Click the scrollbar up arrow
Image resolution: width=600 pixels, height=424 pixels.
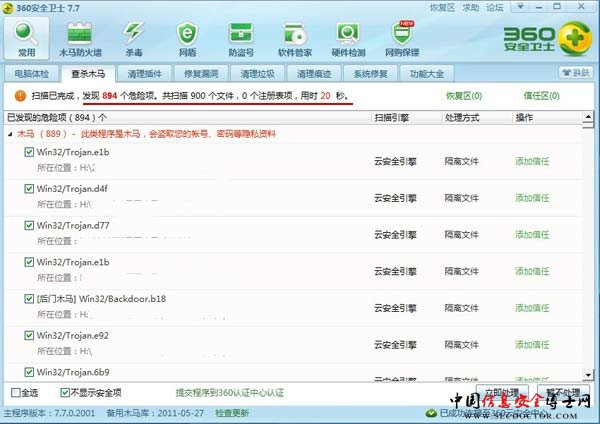pos(588,116)
